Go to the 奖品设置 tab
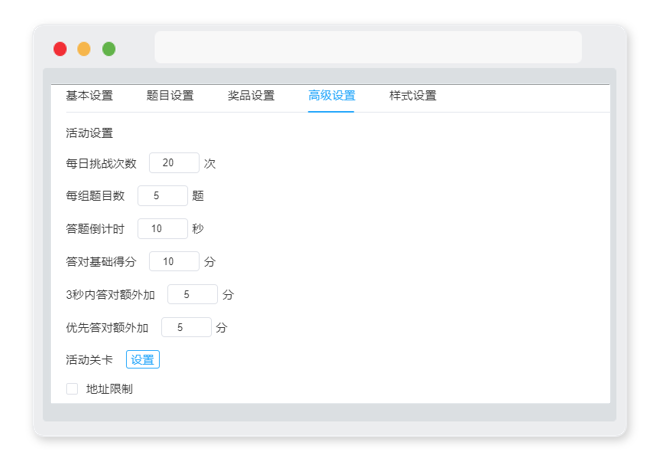The width and height of the screenshot is (660, 460). pyautogui.click(x=251, y=96)
